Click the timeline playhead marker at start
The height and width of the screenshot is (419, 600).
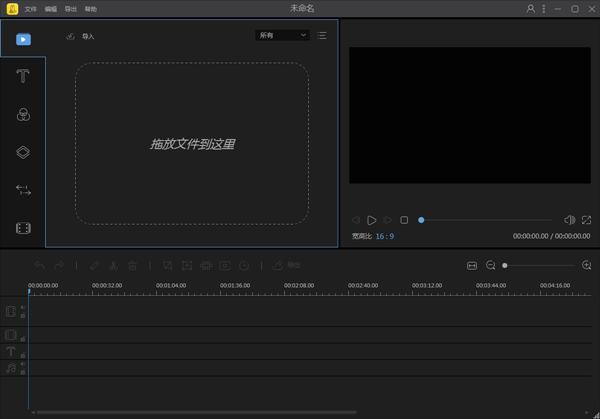pos(29,292)
